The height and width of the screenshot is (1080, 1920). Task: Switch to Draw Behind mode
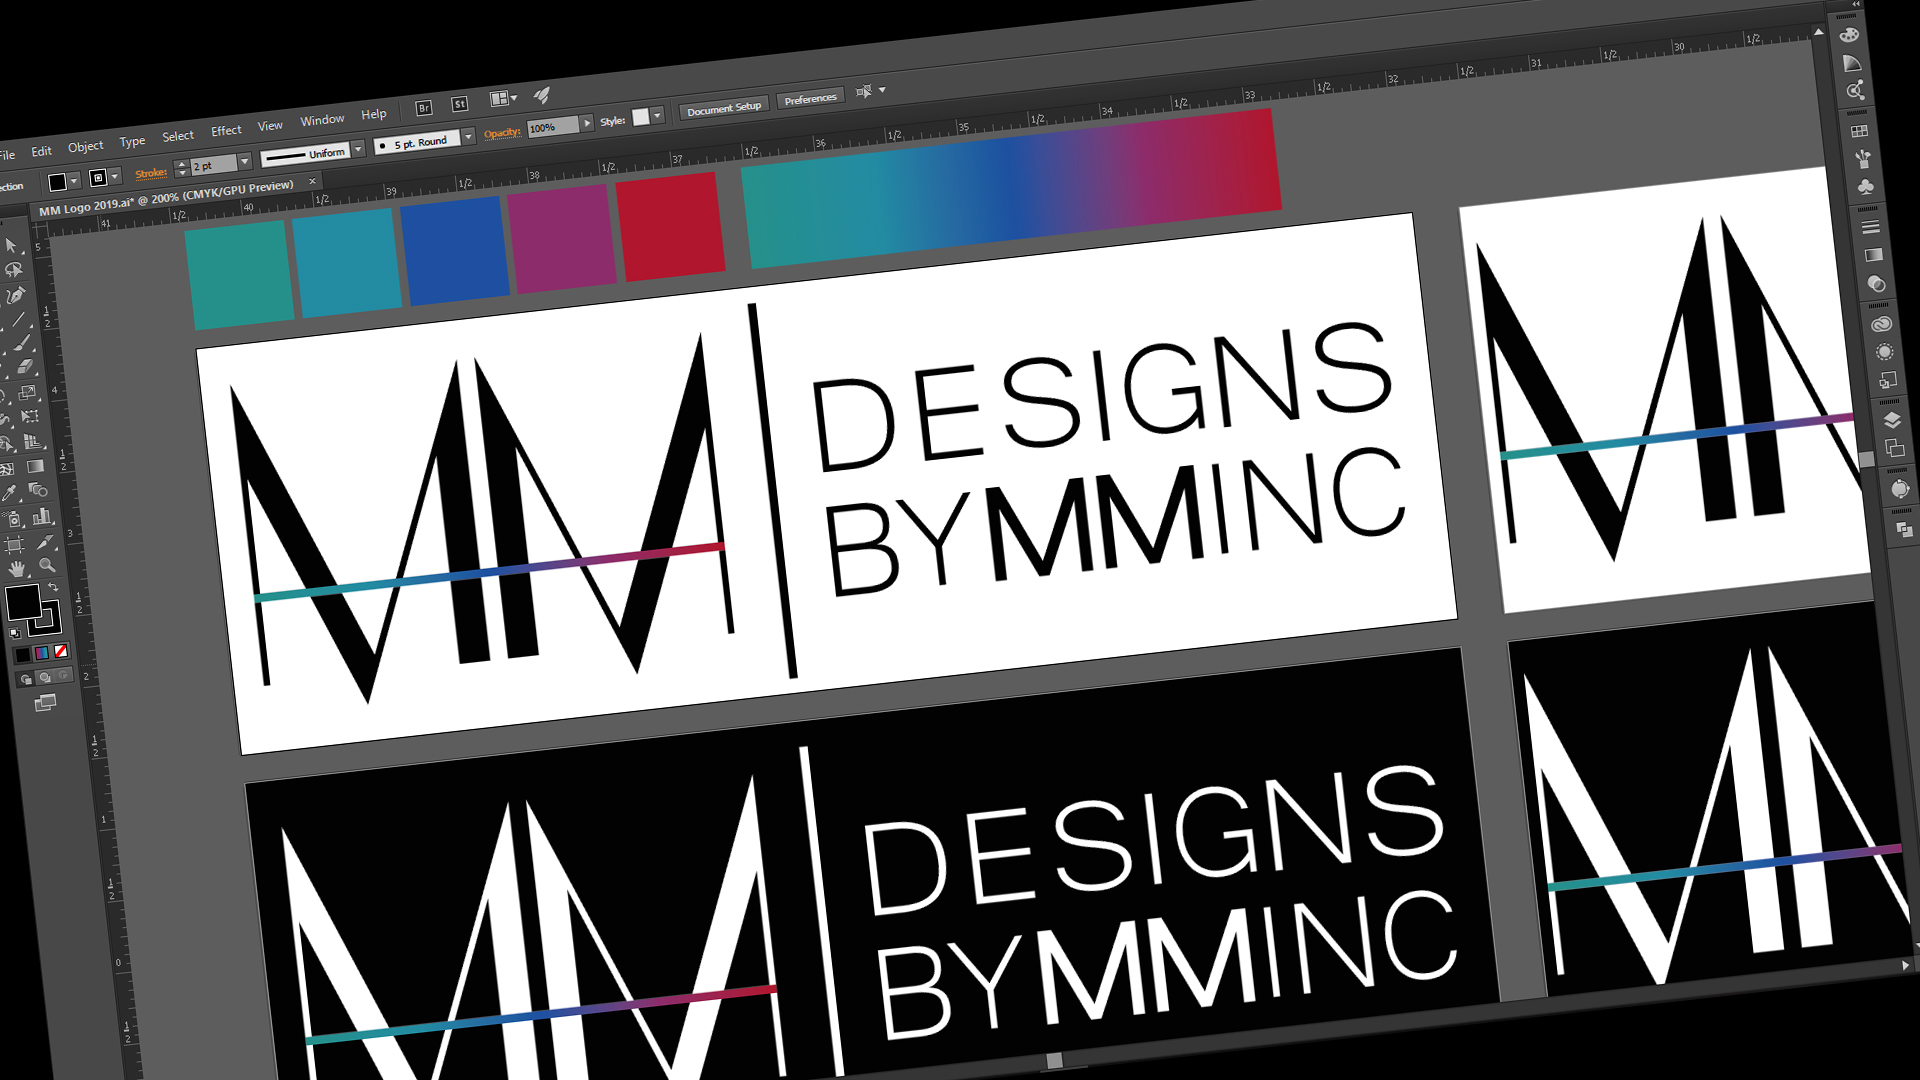pos(43,677)
